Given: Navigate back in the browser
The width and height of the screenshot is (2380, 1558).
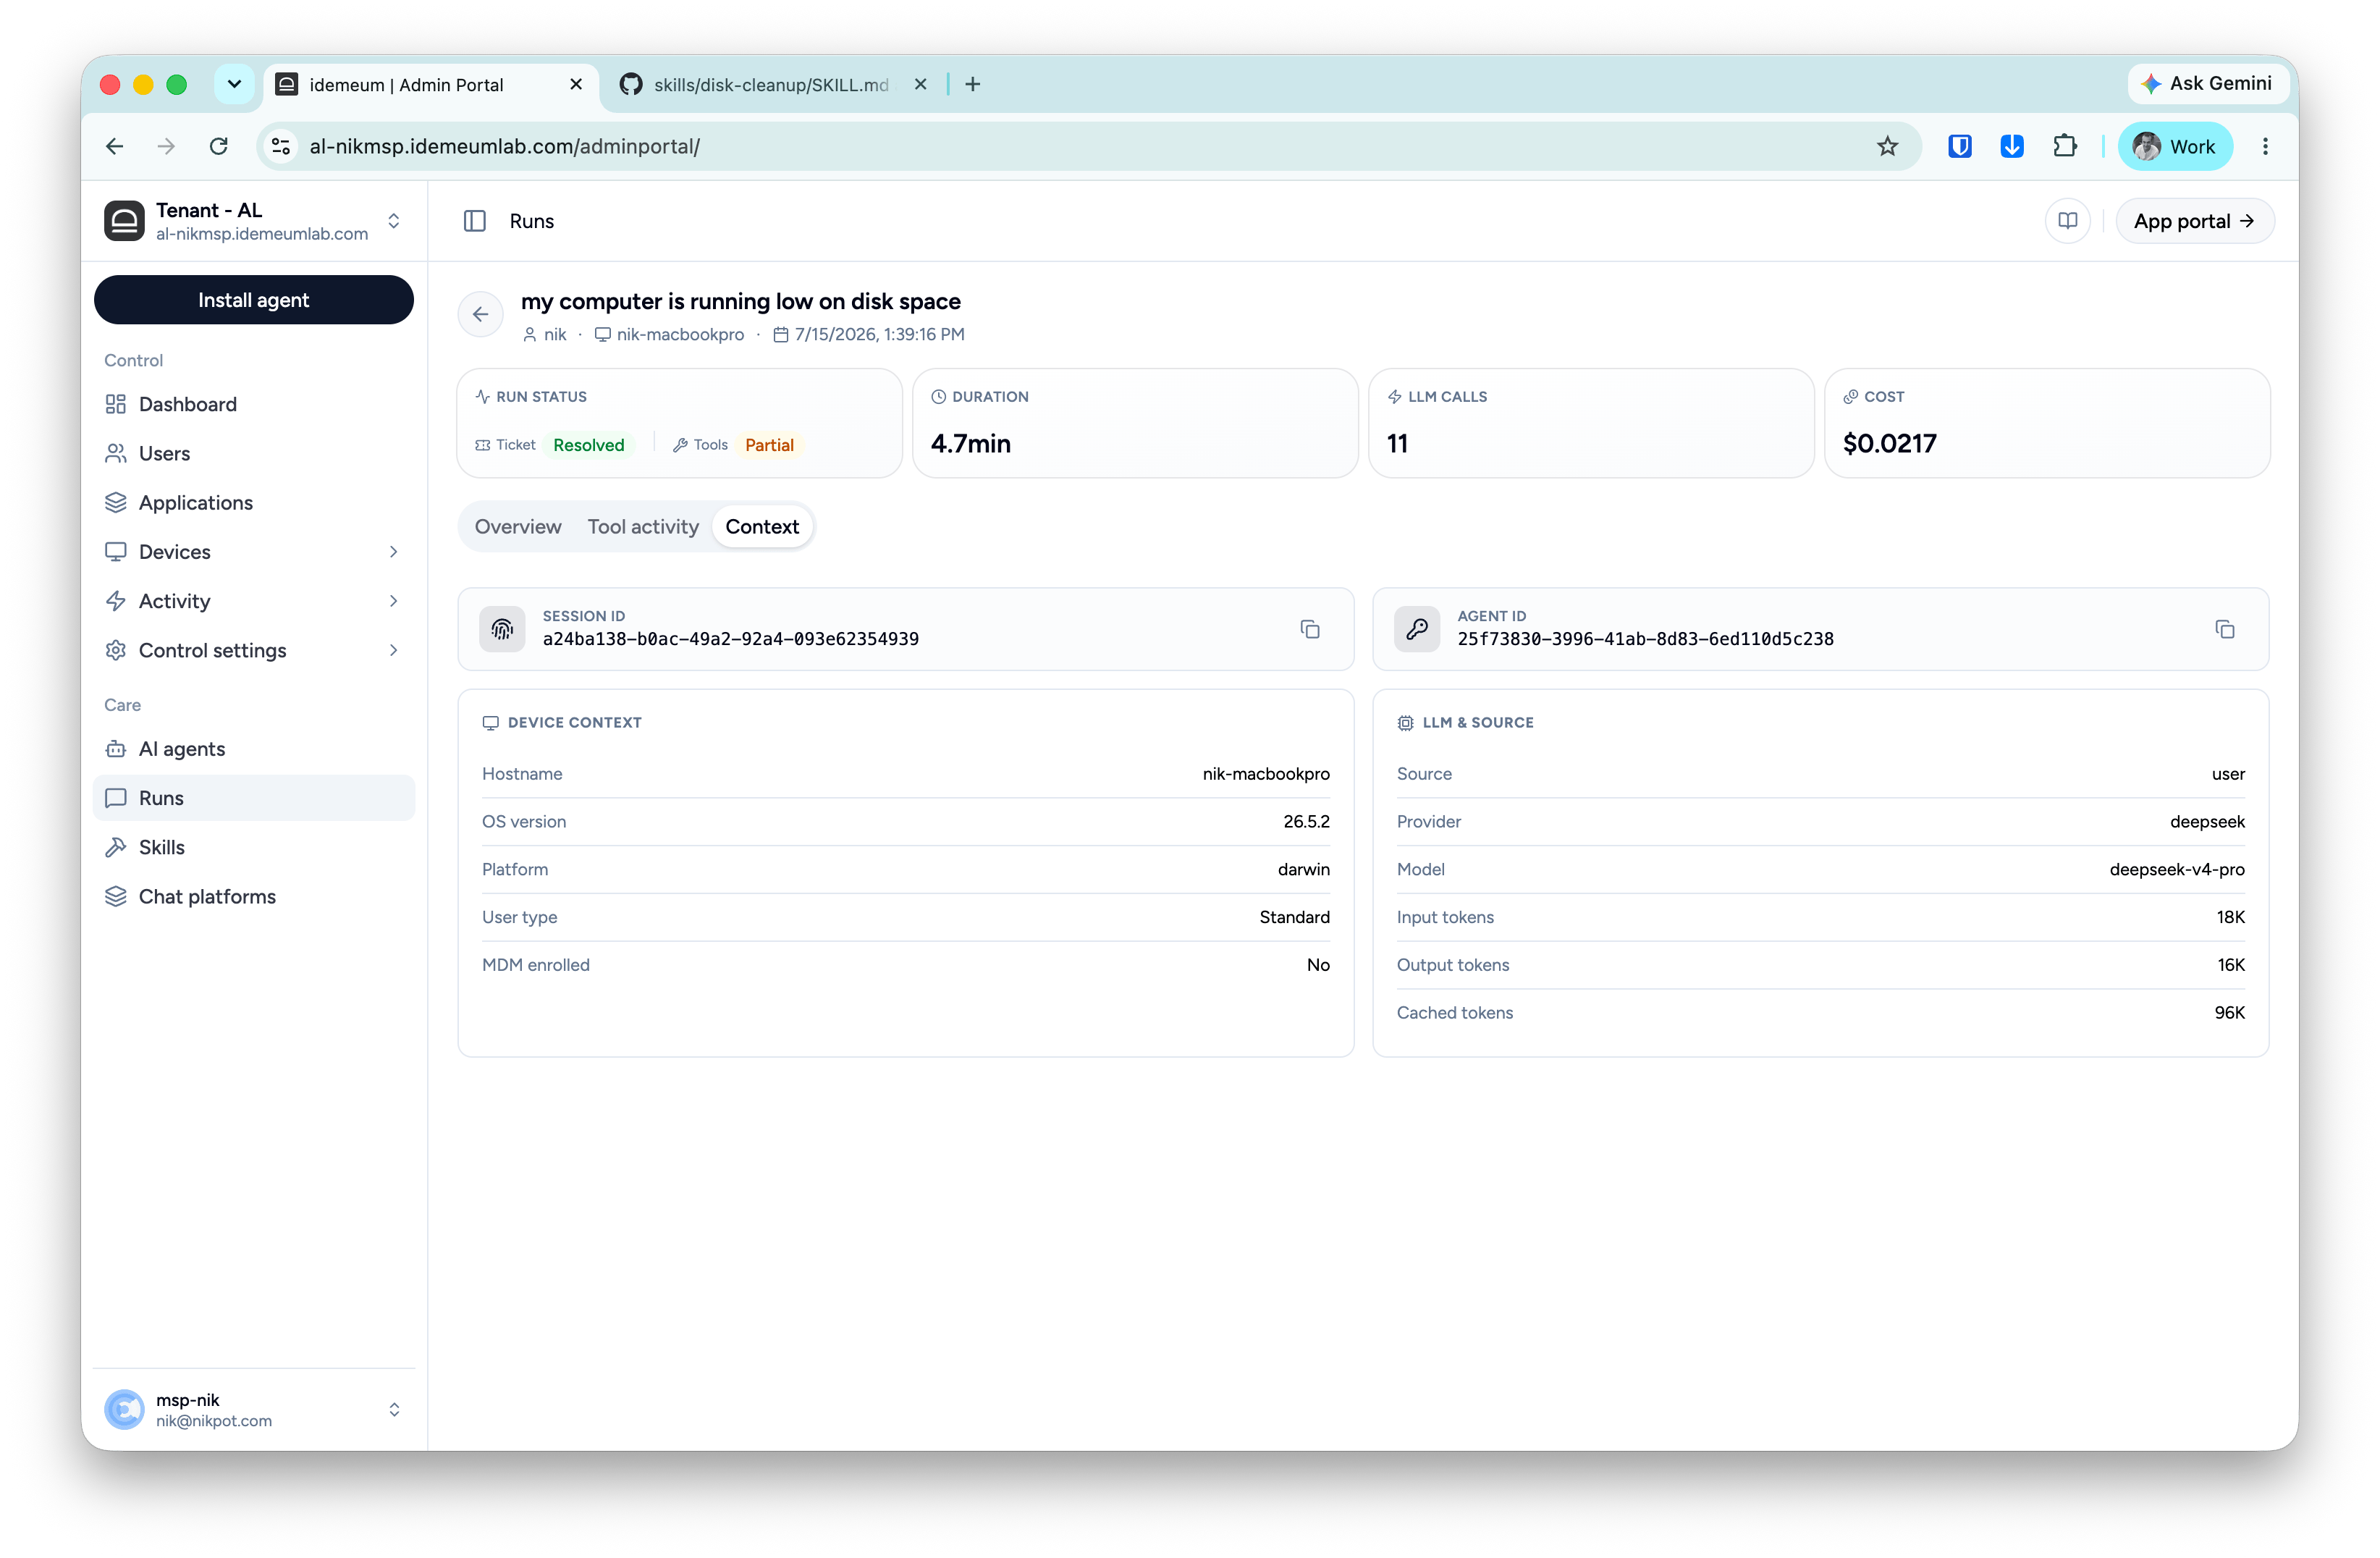Looking at the screenshot, I should point(115,147).
